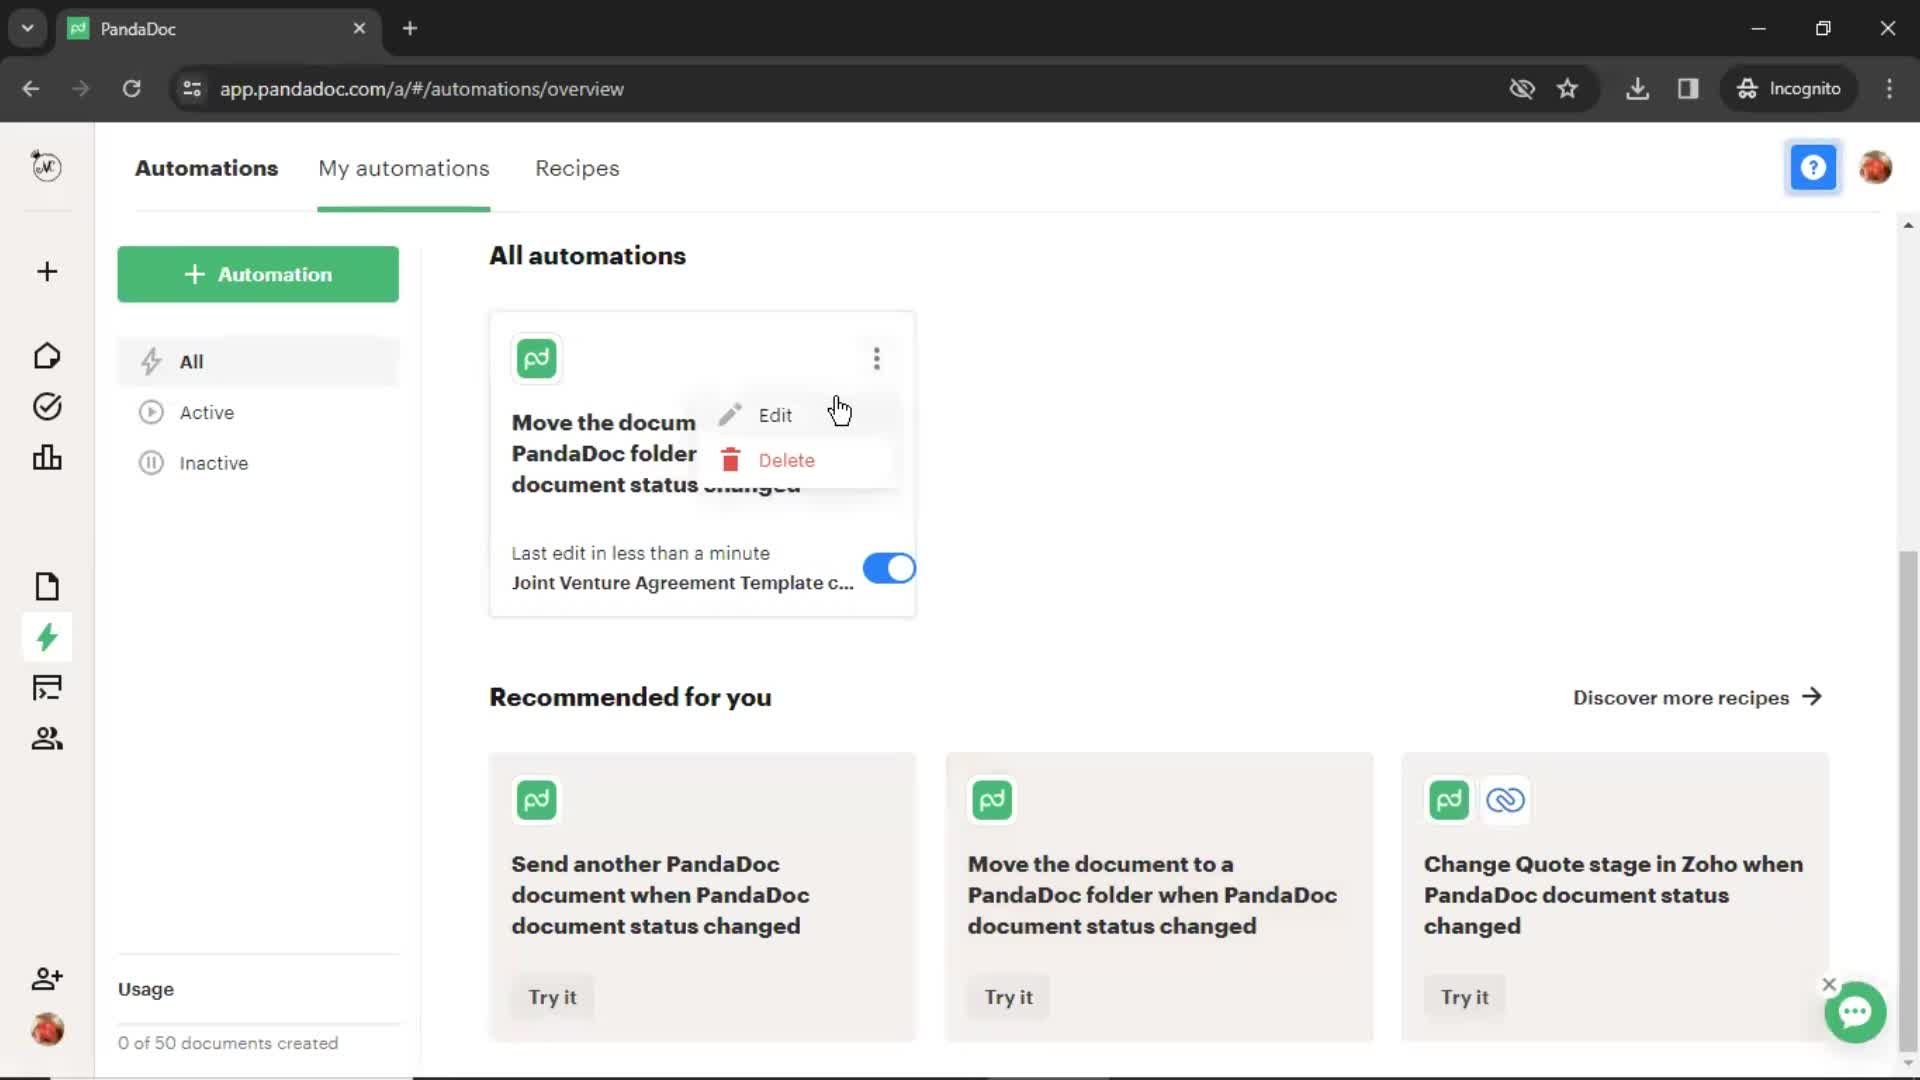
Task: Click the analytics/chart icon in left sidebar
Action: click(46, 458)
